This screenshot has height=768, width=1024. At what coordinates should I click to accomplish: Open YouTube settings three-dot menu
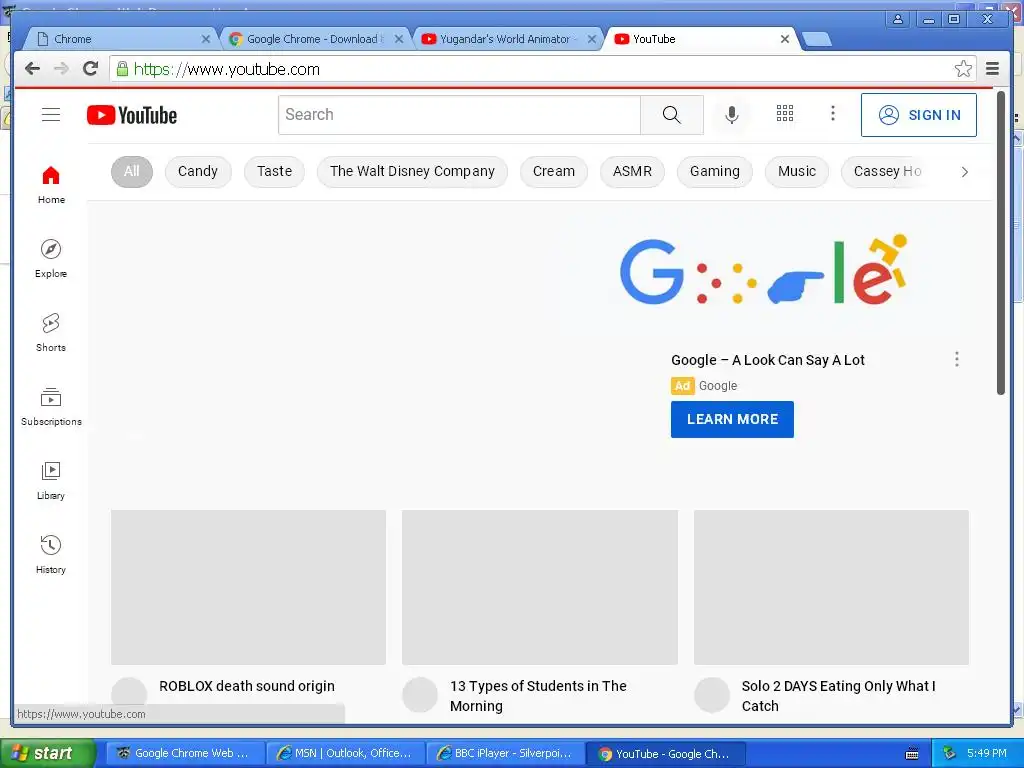(x=833, y=114)
